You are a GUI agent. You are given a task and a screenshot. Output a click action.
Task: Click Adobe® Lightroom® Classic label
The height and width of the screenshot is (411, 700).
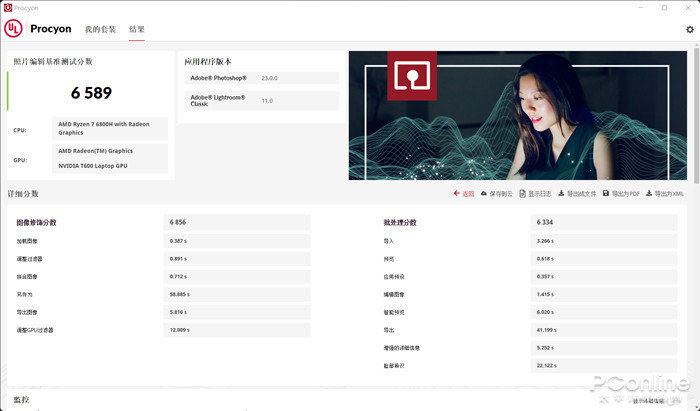pyautogui.click(x=217, y=100)
